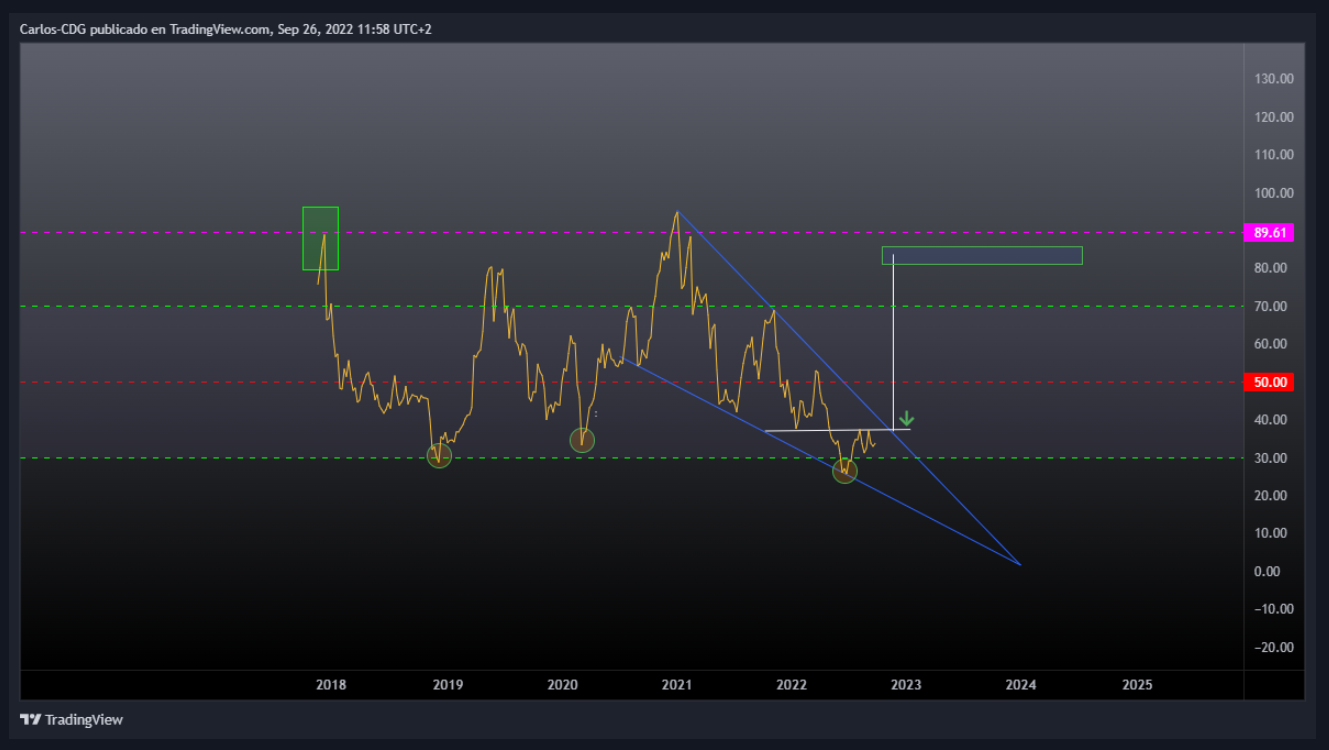Click the 2024 time axis label
This screenshot has width=1329, height=750.
1021,685
